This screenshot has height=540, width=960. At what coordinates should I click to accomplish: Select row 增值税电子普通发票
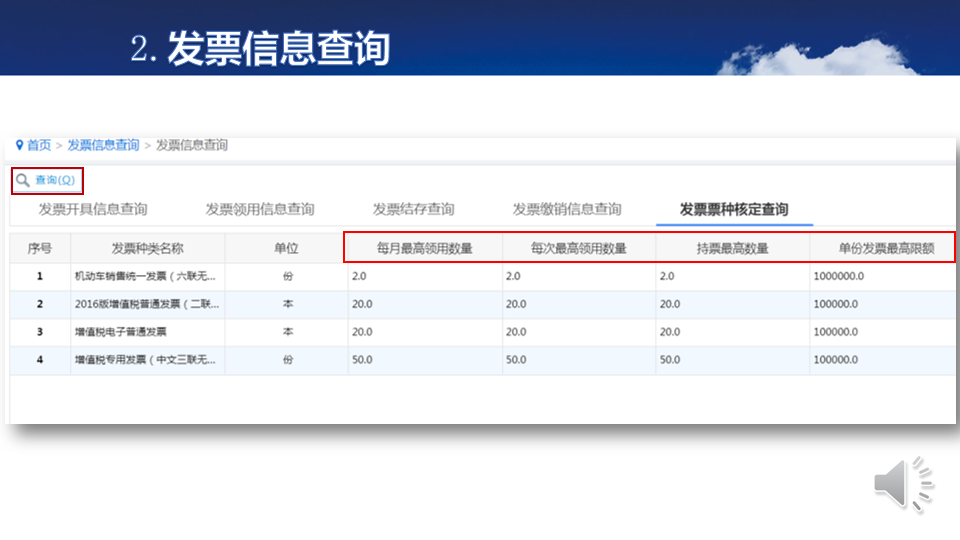482,332
